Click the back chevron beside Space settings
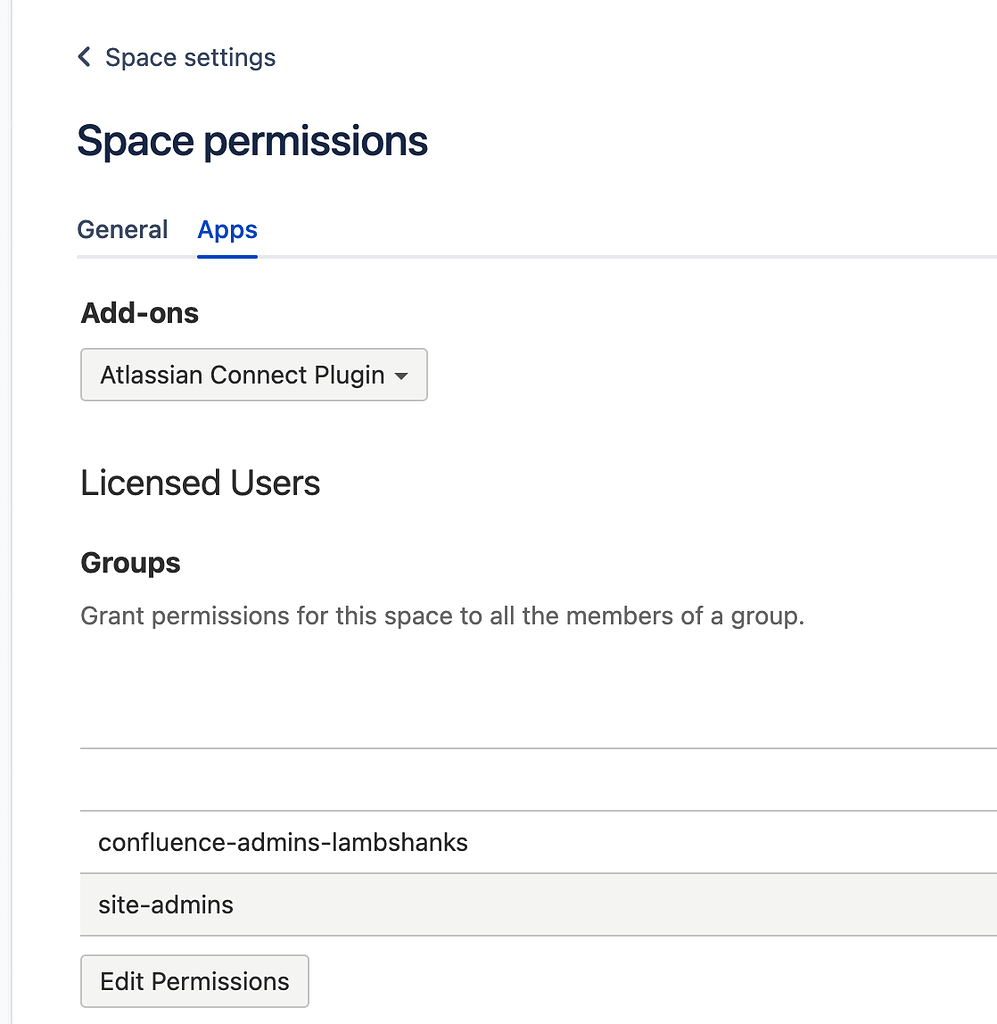 tap(84, 57)
